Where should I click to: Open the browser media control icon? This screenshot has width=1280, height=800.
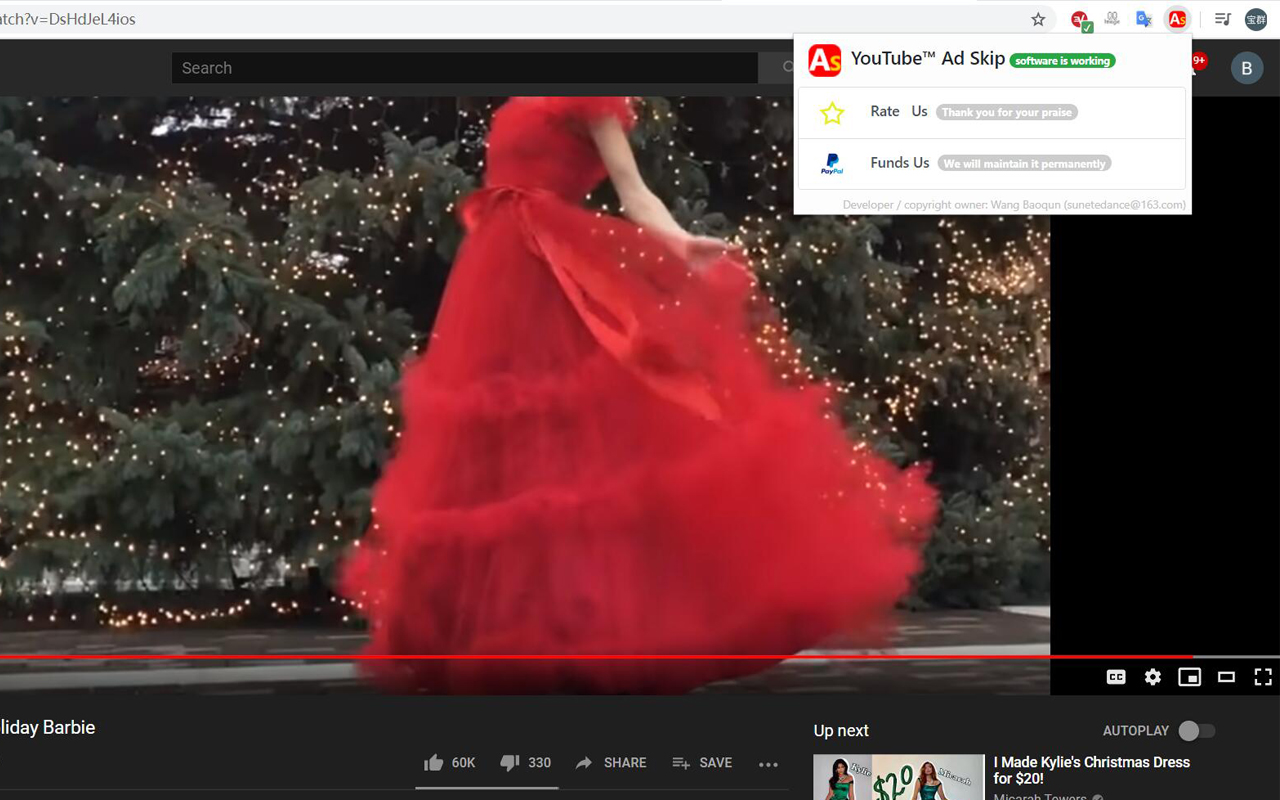click(1222, 19)
